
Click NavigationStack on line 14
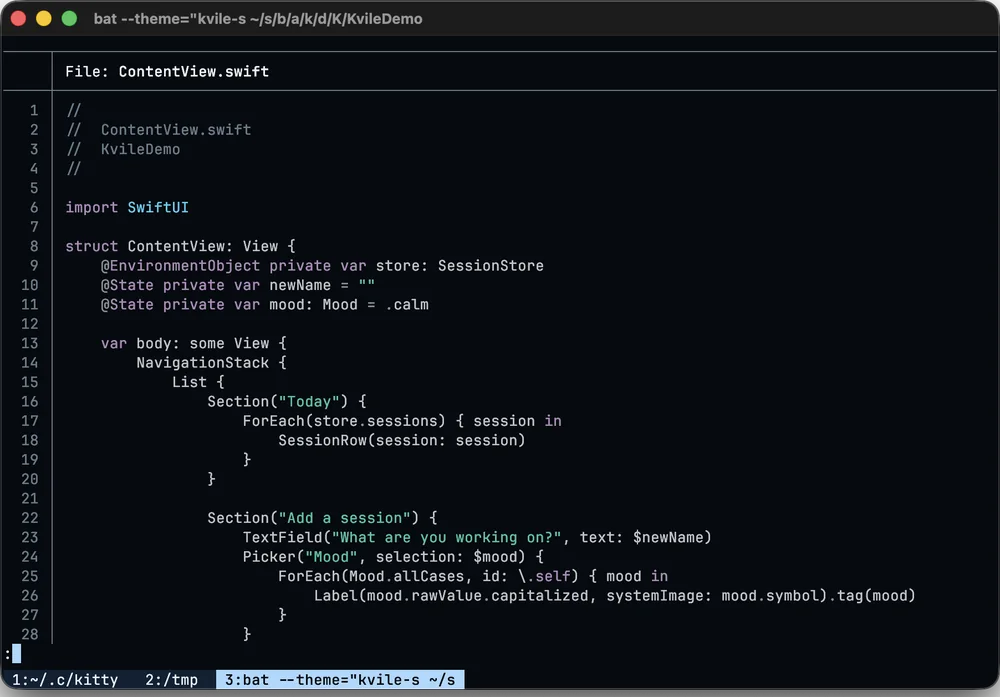[202, 363]
